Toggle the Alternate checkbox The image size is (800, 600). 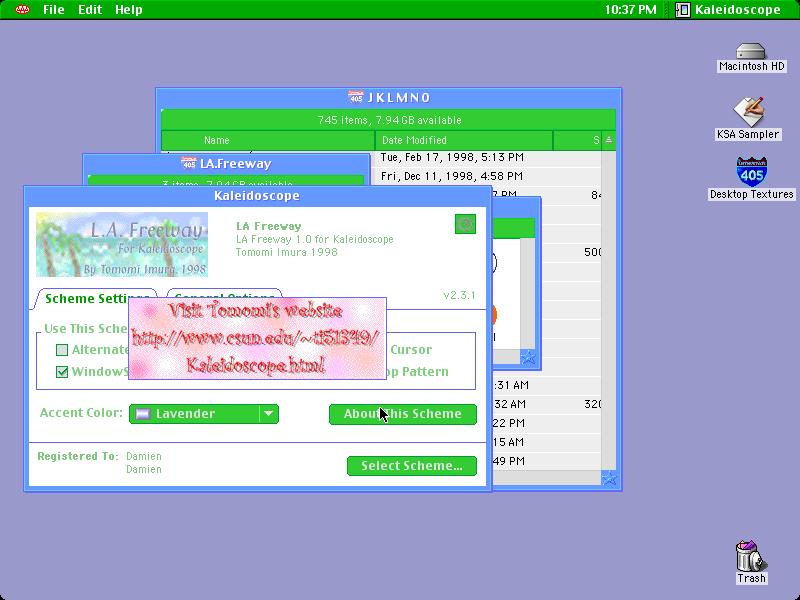pyautogui.click(x=62, y=349)
